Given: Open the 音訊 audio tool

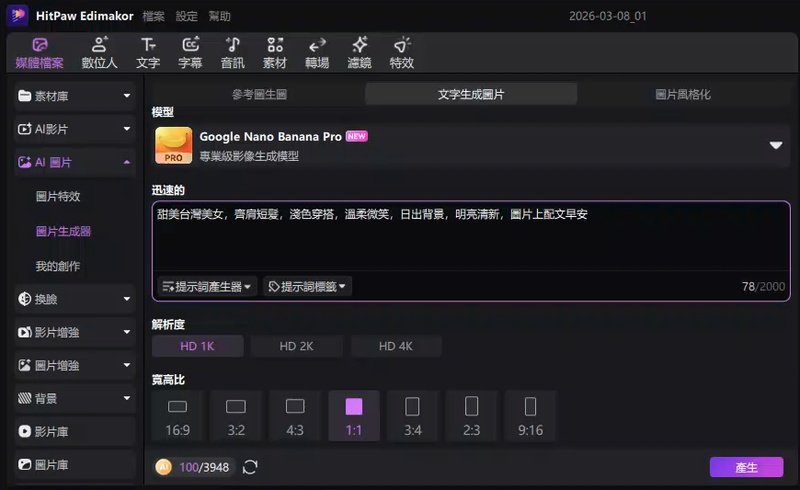Looking at the screenshot, I should [233, 53].
